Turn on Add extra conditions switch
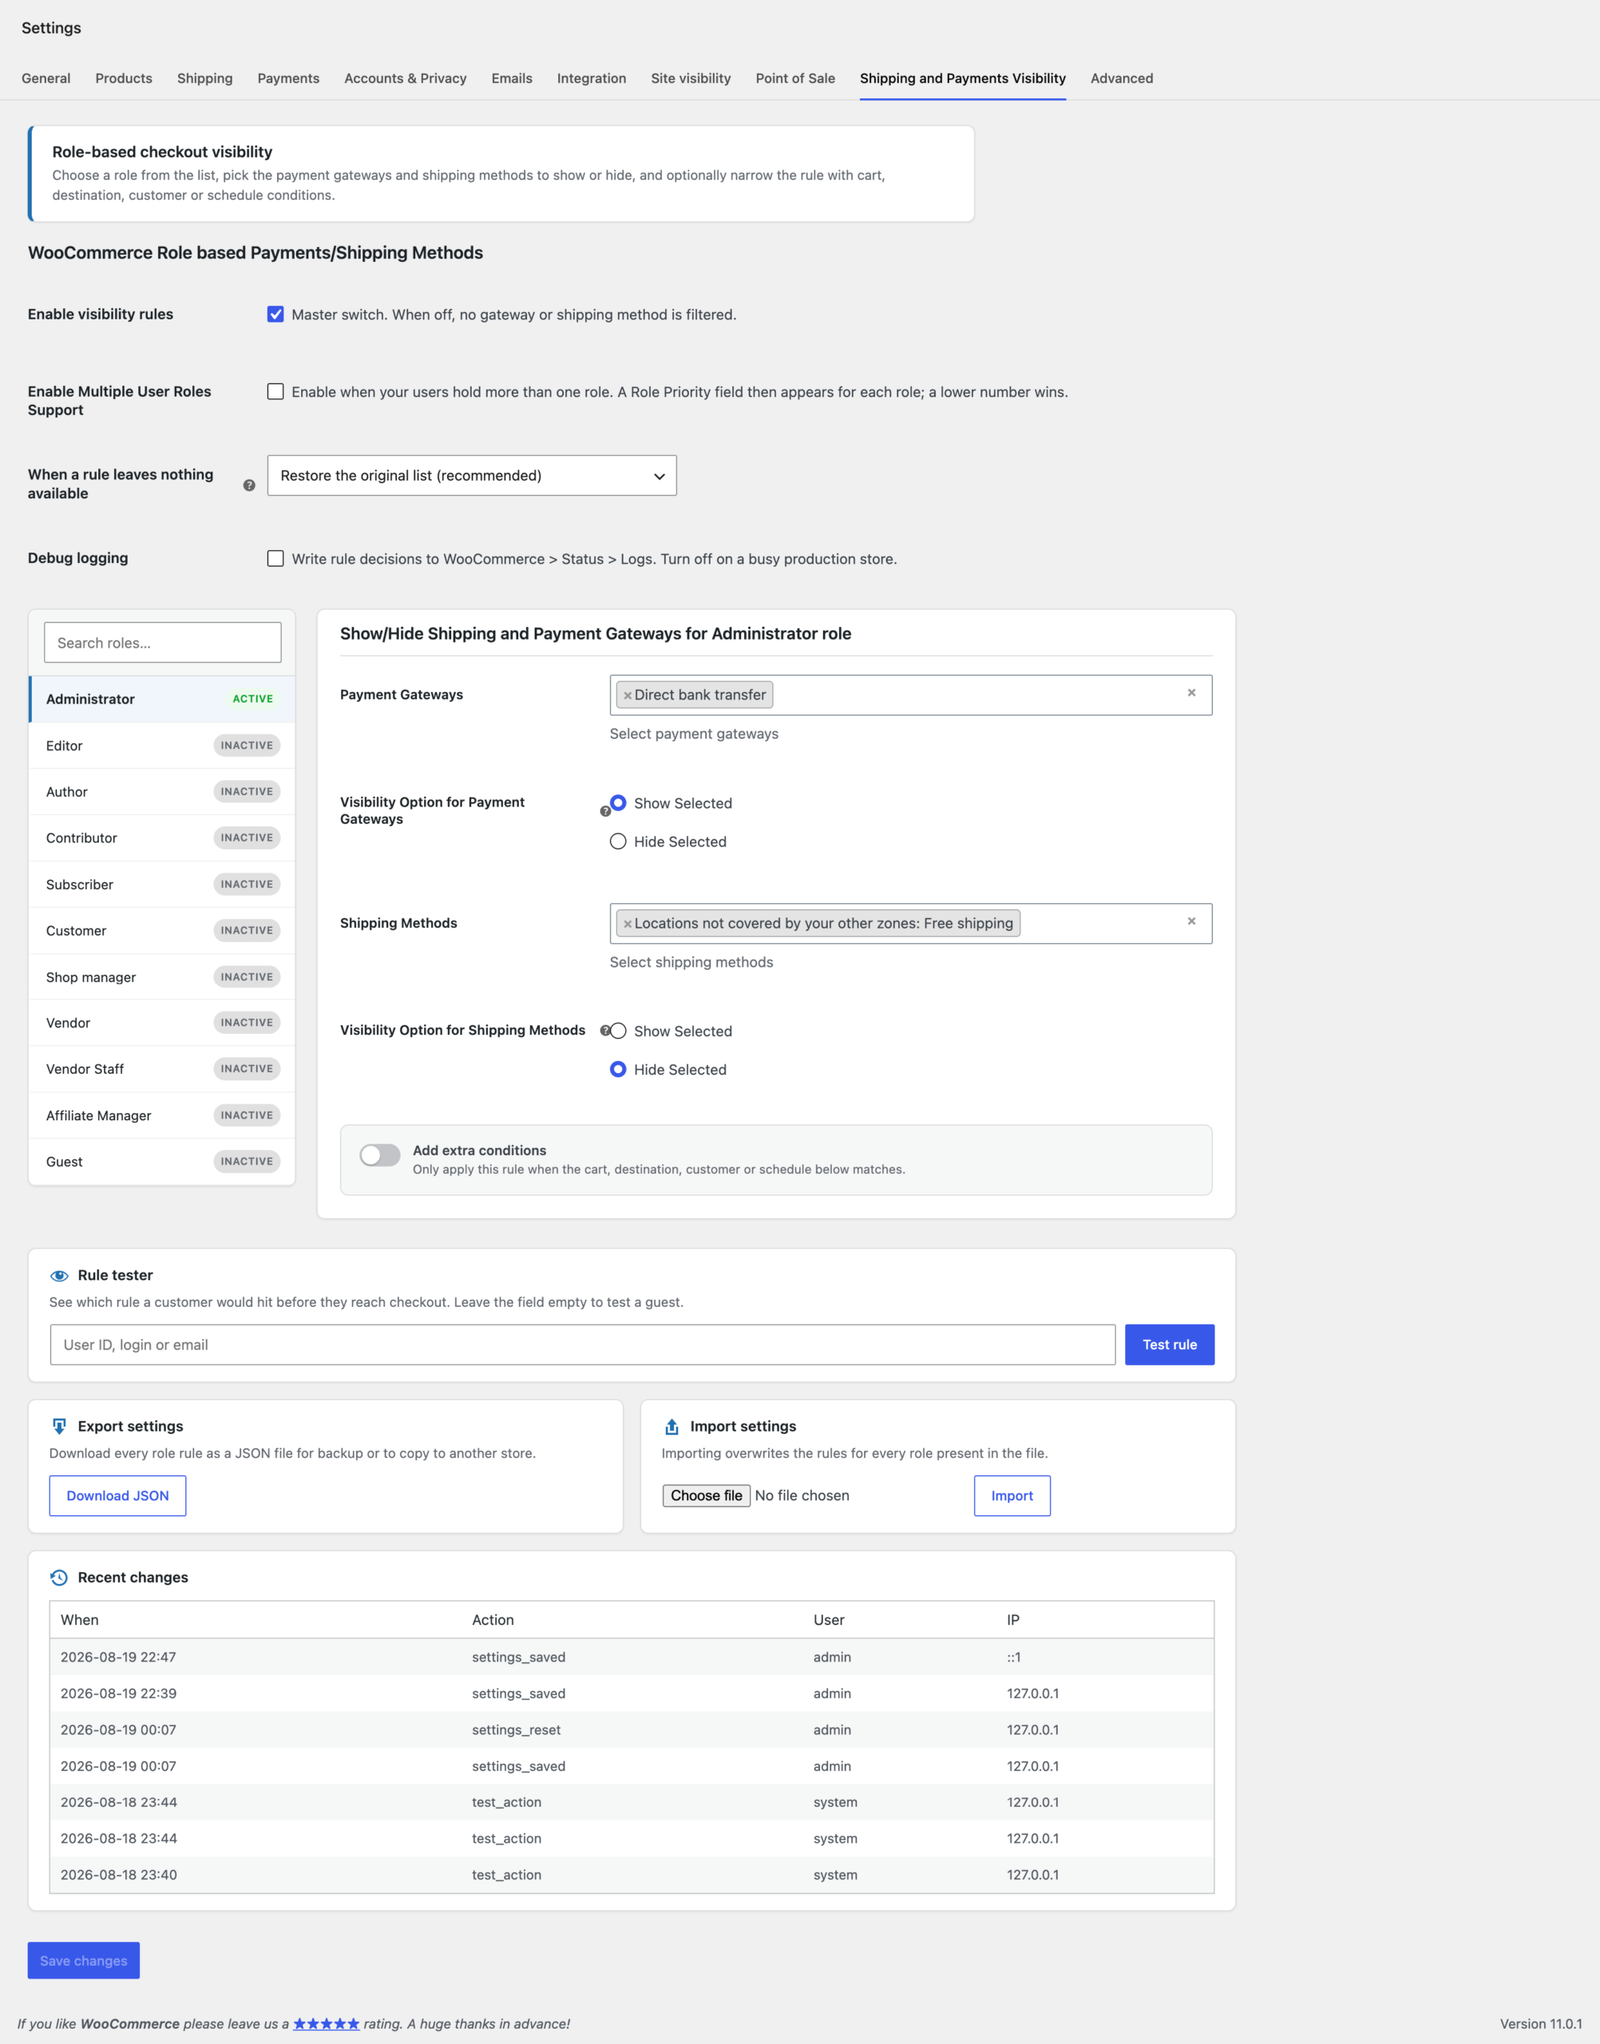The image size is (1600, 2044). 380,1155
